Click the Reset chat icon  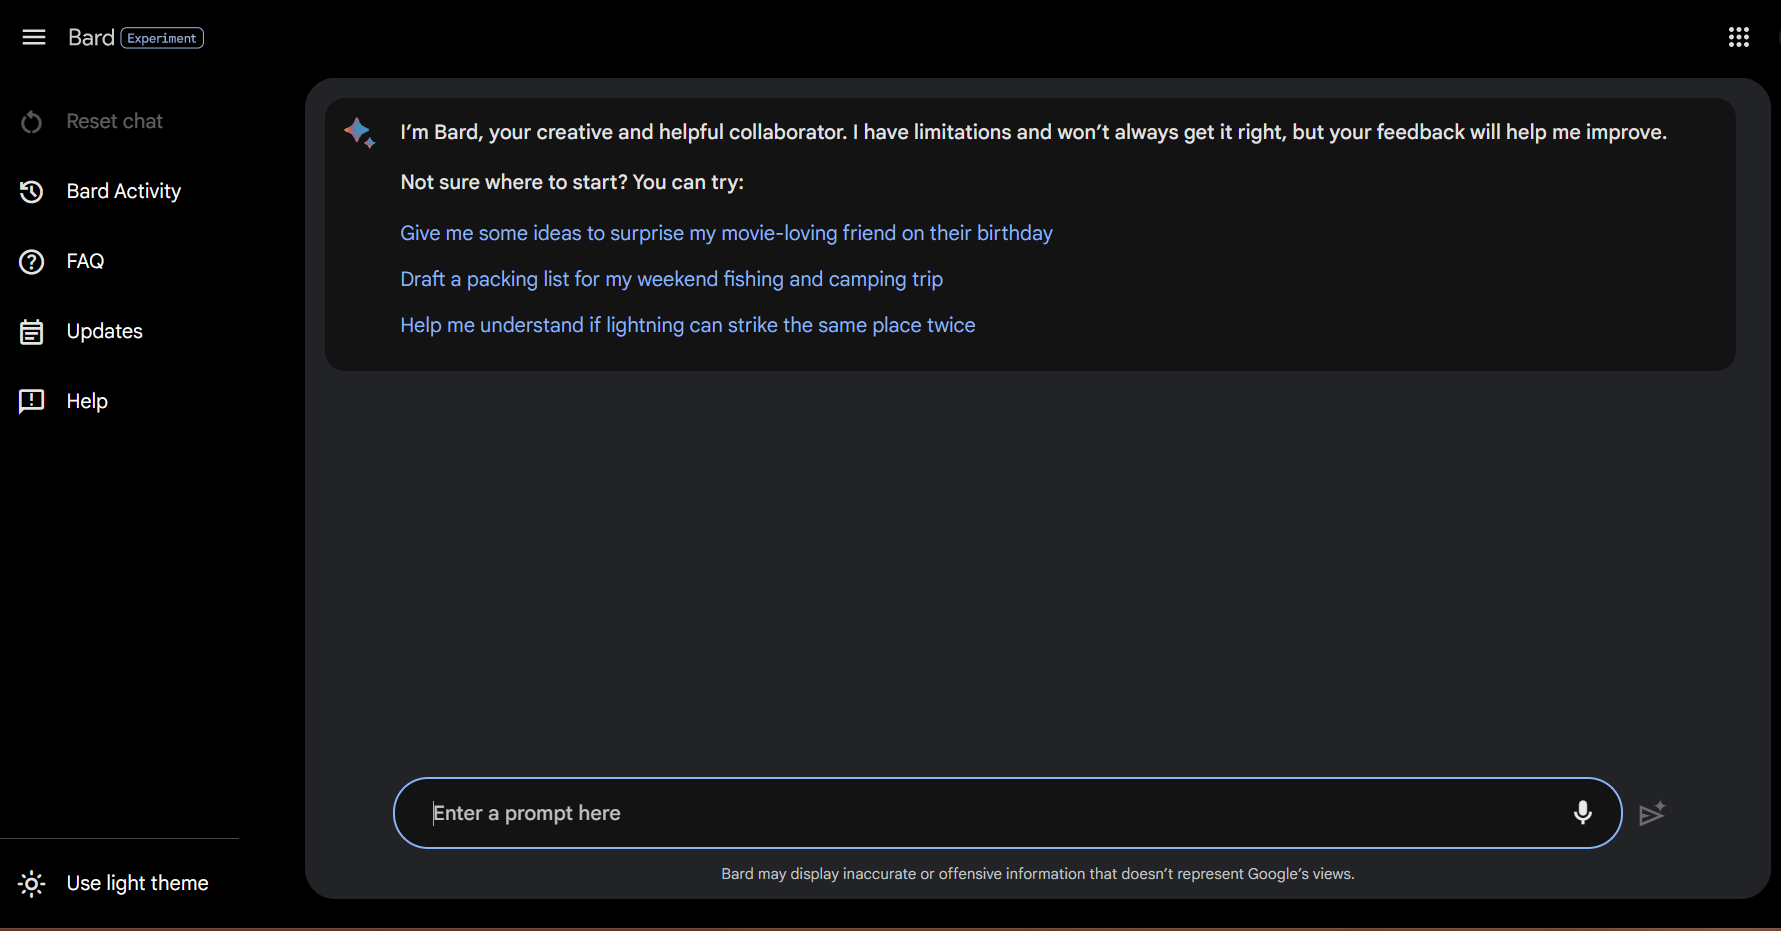pyautogui.click(x=31, y=121)
